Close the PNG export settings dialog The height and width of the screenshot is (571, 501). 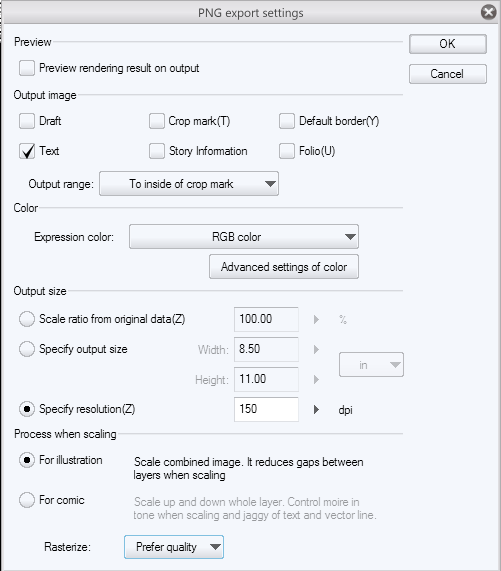point(488,12)
